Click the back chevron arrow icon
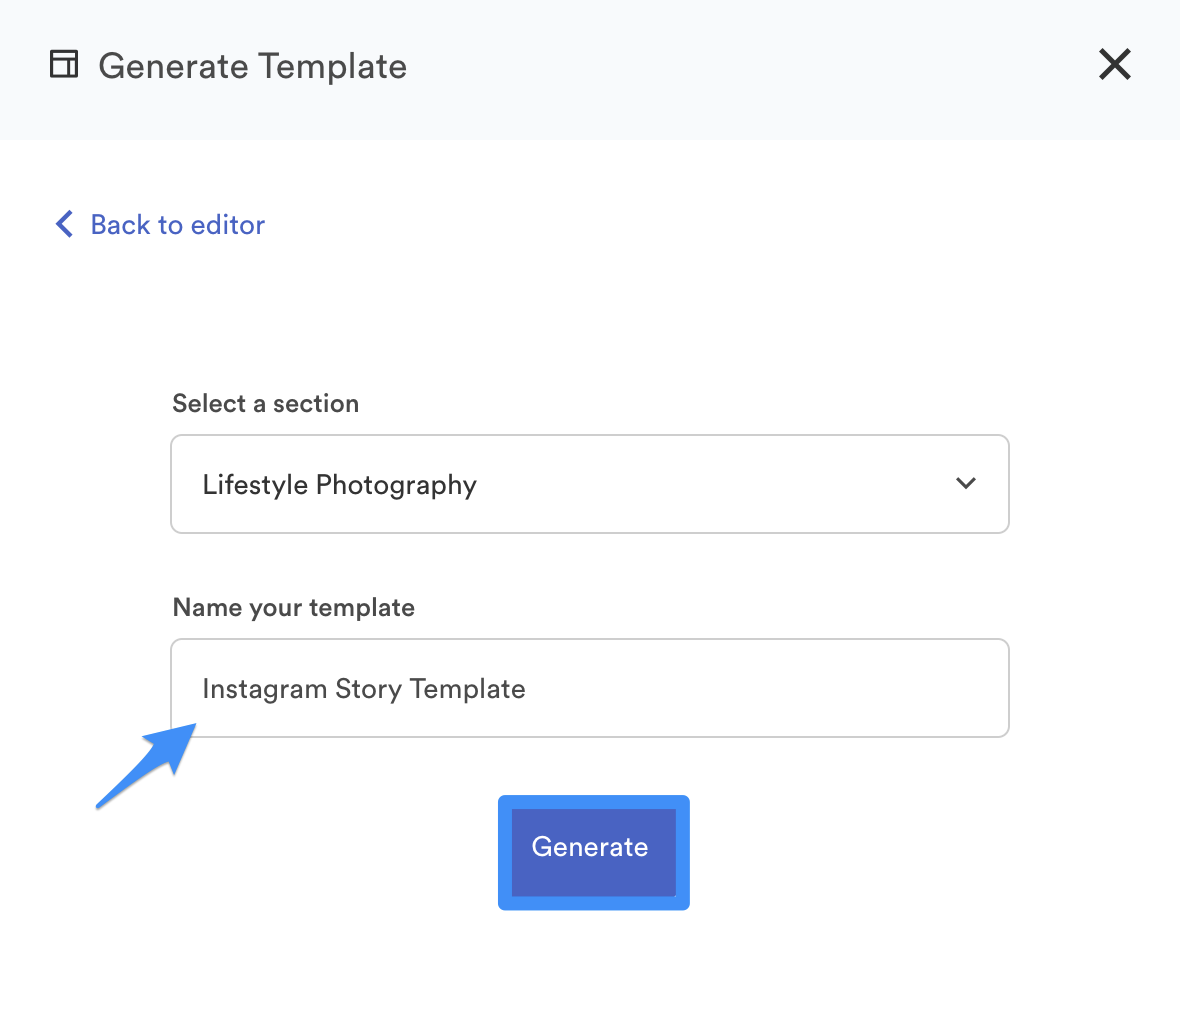 pyautogui.click(x=64, y=224)
